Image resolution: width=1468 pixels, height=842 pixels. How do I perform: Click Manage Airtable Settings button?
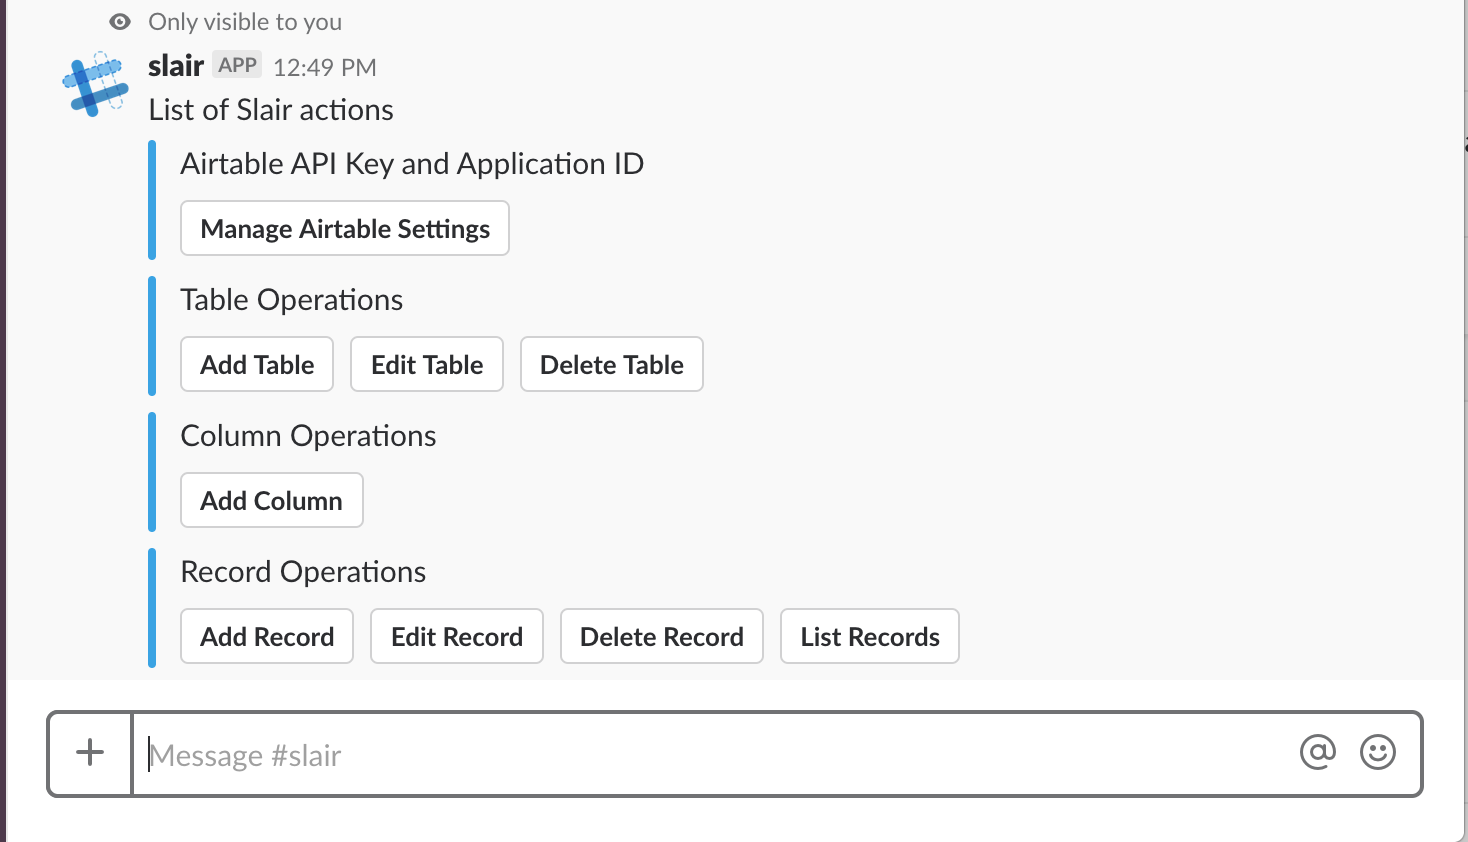(345, 228)
